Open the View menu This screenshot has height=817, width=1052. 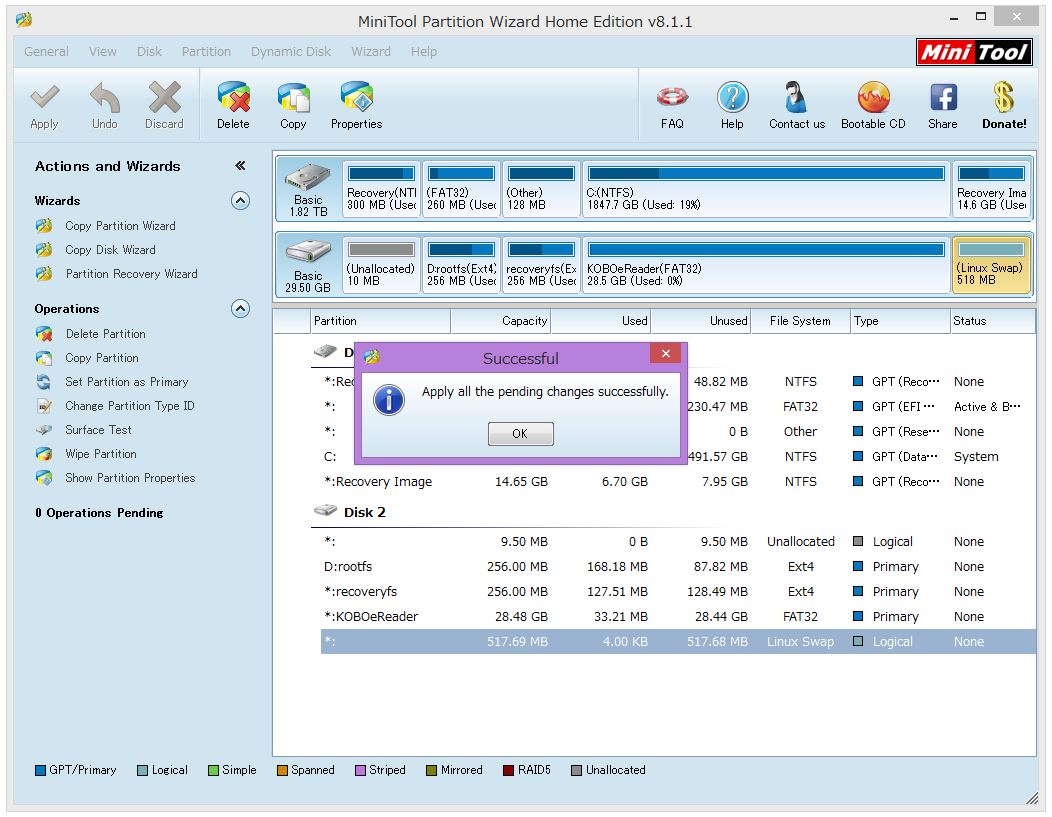(x=103, y=52)
